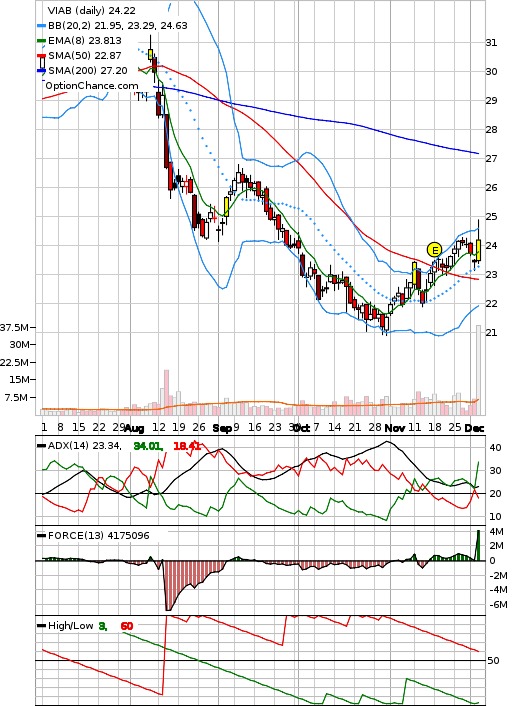Click the OptionChance.com watermark text
526x706 pixels.
(x=92, y=86)
